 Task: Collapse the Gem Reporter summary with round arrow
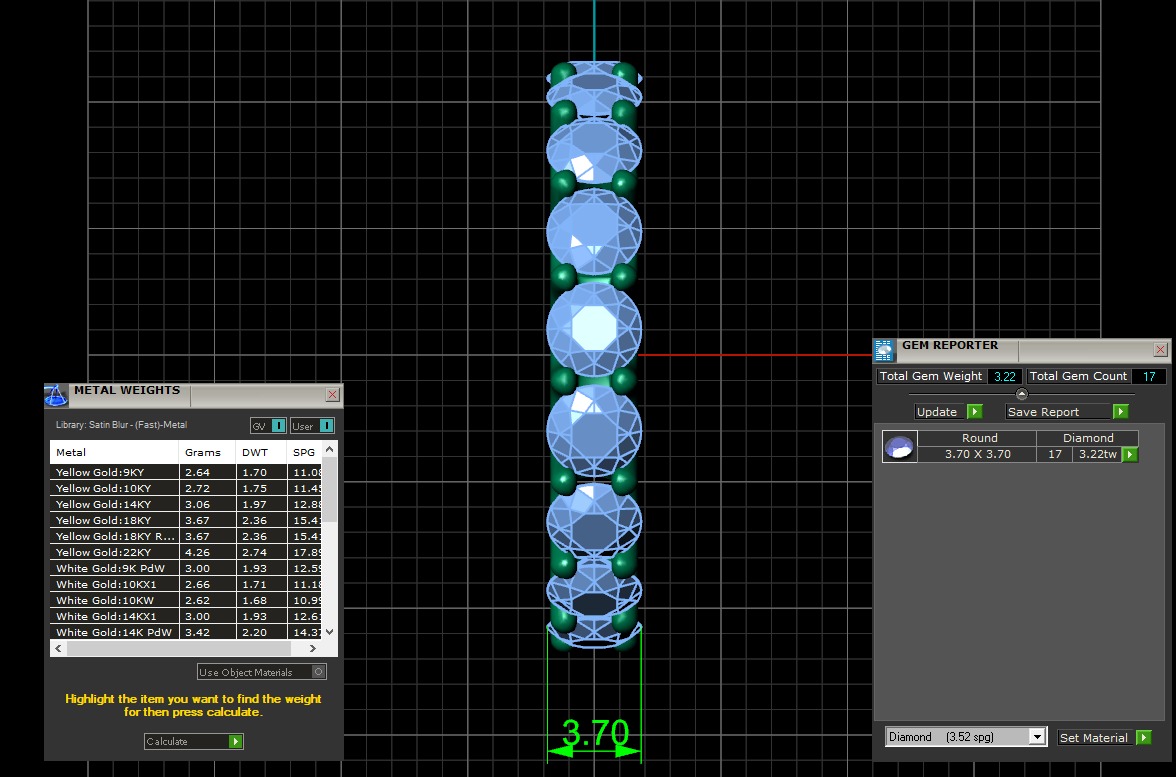1022,394
